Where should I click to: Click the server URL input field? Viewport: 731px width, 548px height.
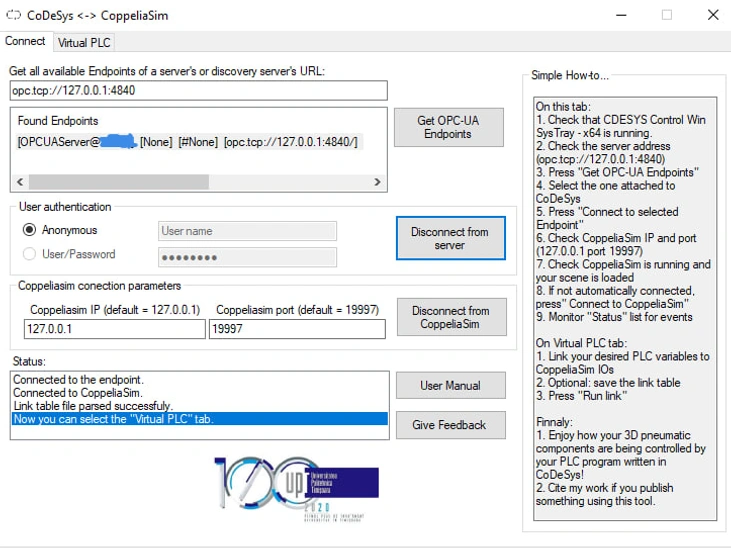[x=199, y=90]
